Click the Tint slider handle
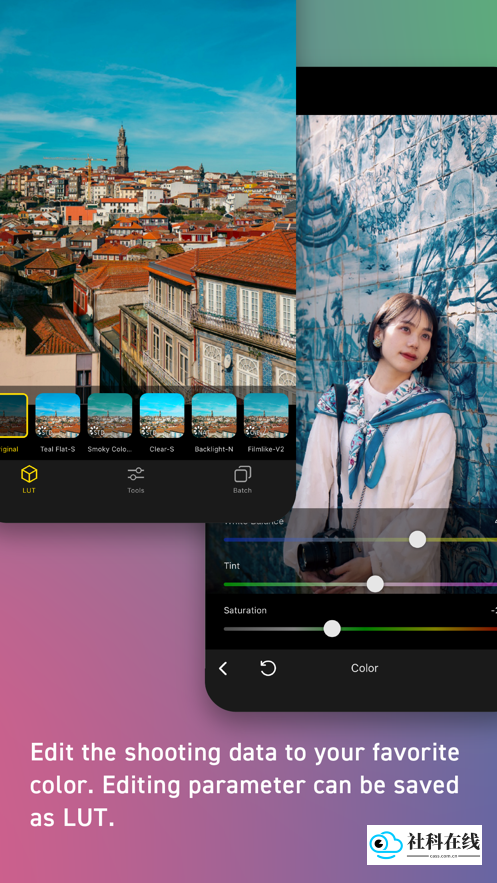Viewport: 497px width, 883px height. click(x=375, y=584)
